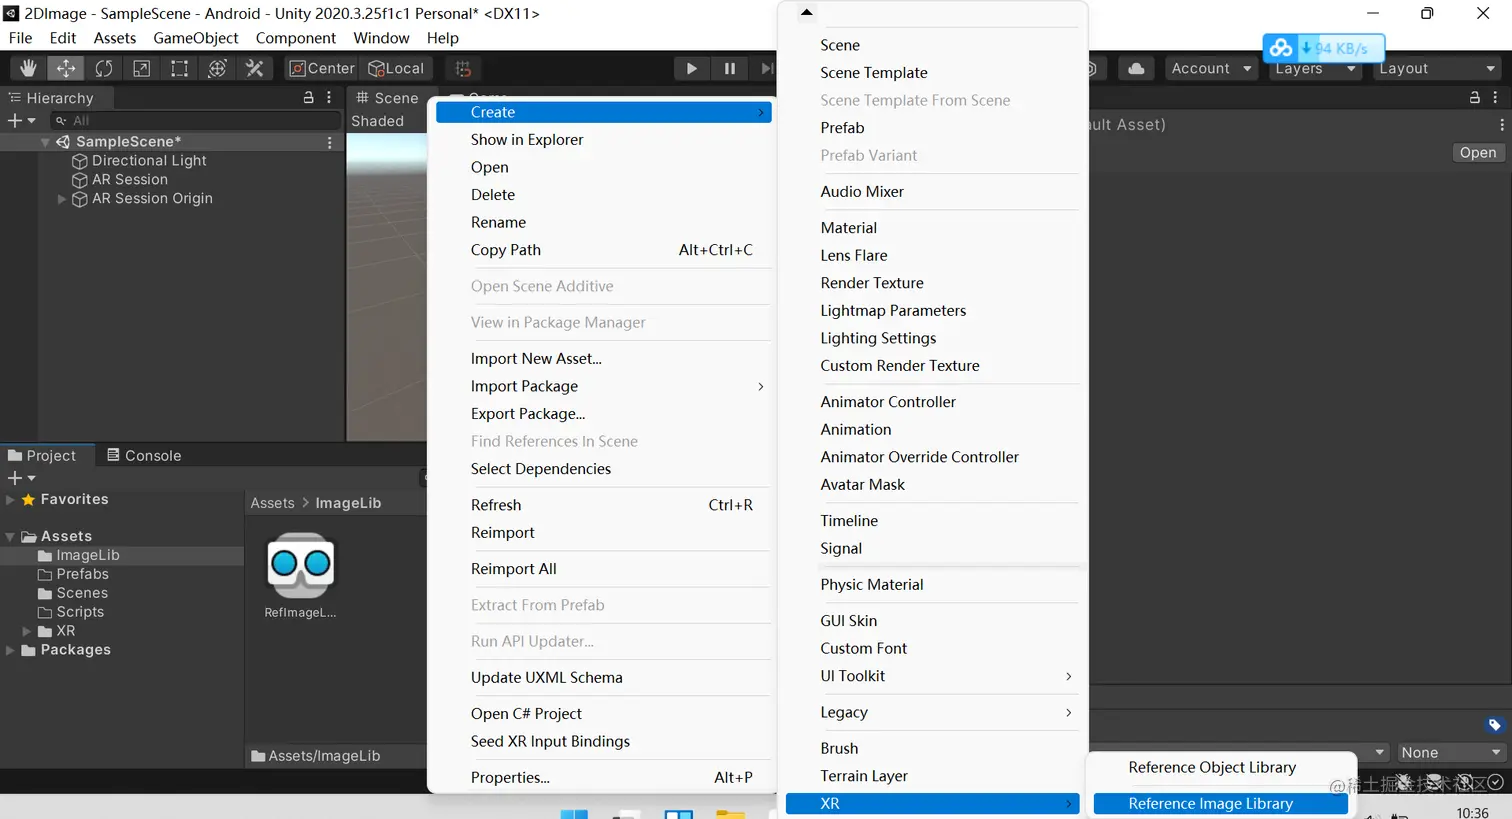1512x819 pixels.
Task: Select the Transform tool
Action: coord(217,68)
